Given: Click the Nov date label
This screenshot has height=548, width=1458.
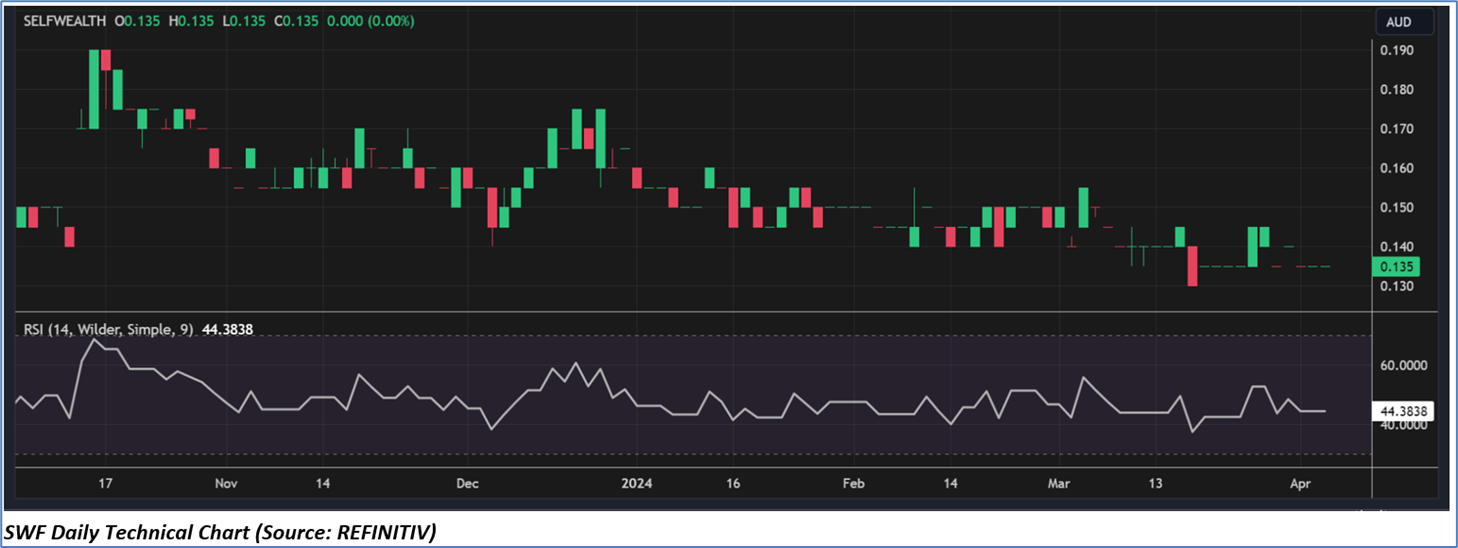Looking at the screenshot, I should (226, 483).
